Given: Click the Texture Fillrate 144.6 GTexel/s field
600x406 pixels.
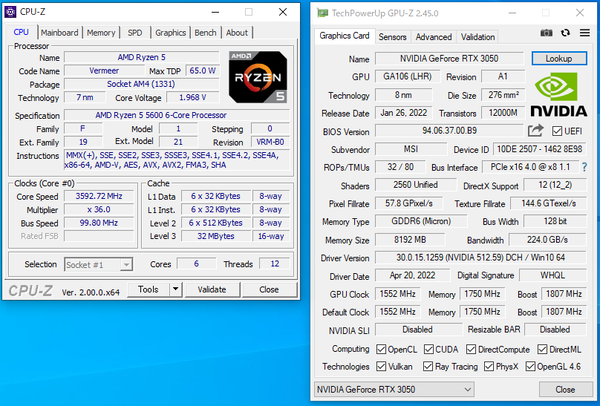Looking at the screenshot, I should (548, 203).
